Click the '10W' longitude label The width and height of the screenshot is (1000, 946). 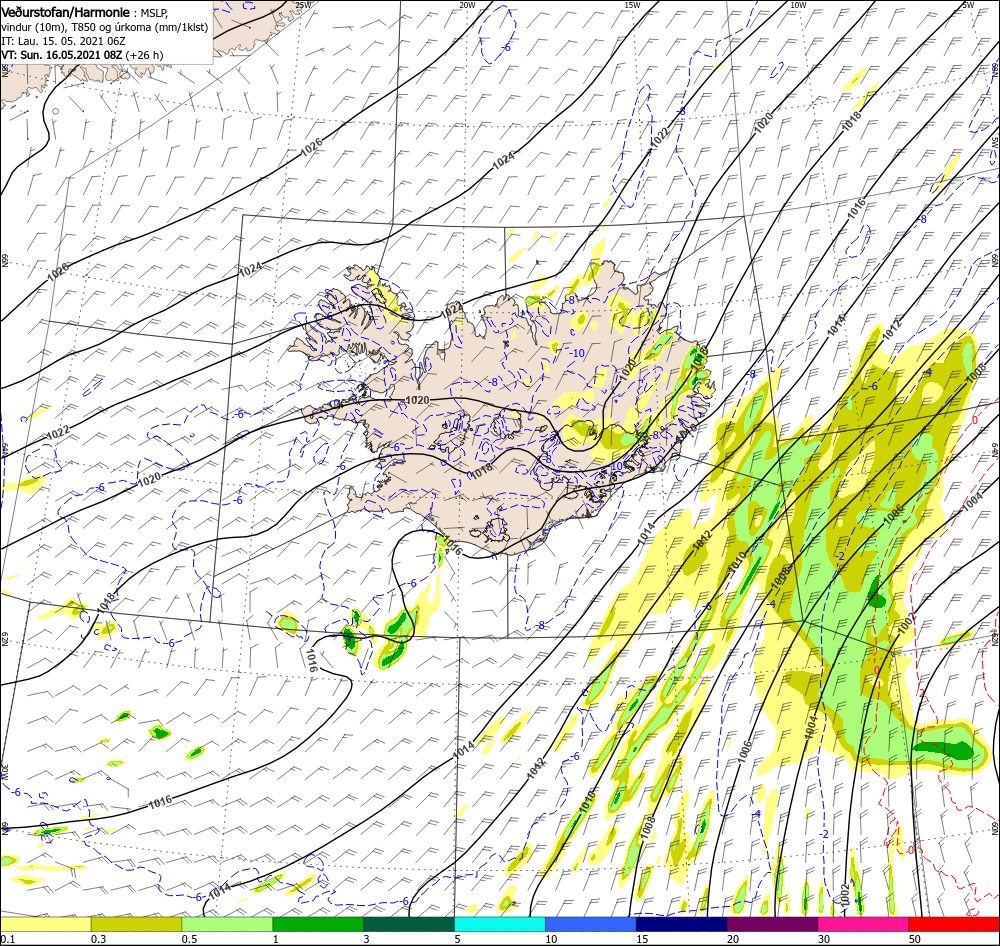coord(798,5)
